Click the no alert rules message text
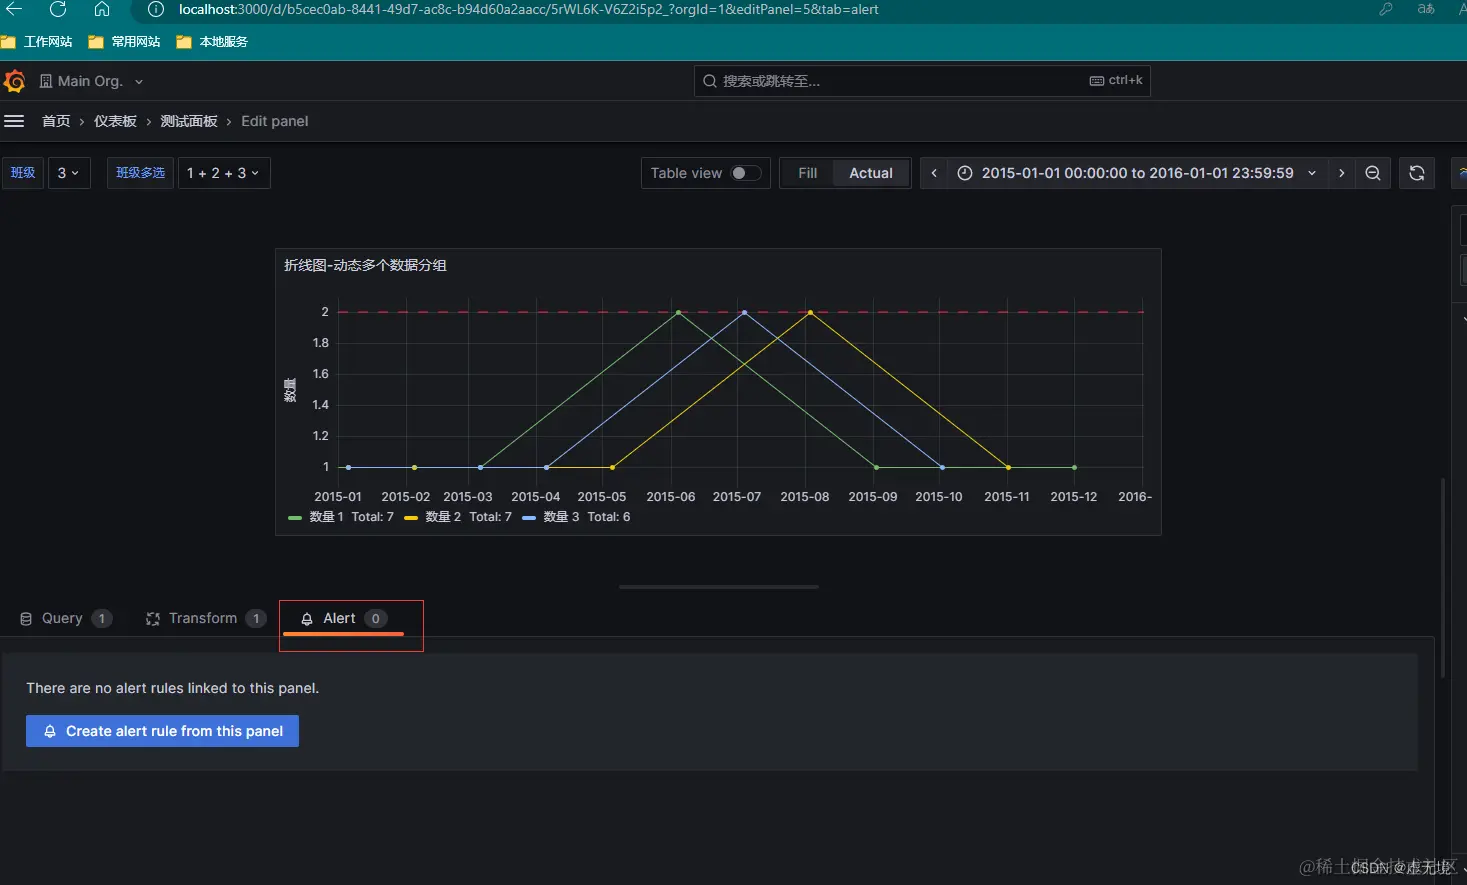 click(x=173, y=688)
